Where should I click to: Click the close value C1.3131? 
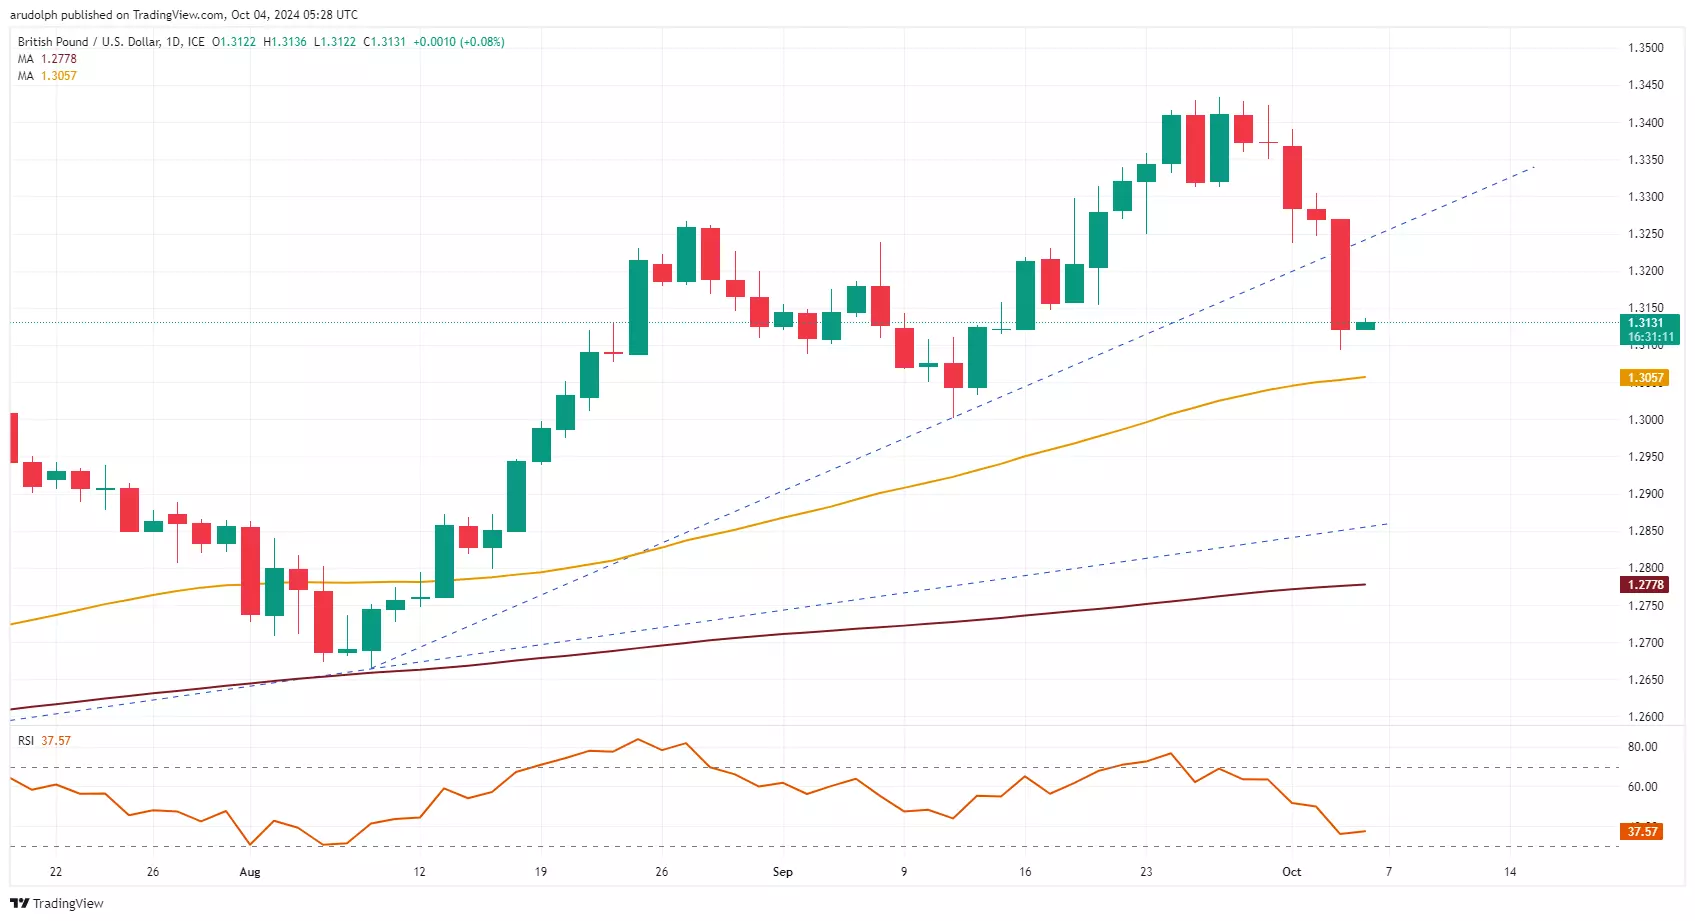tap(385, 42)
